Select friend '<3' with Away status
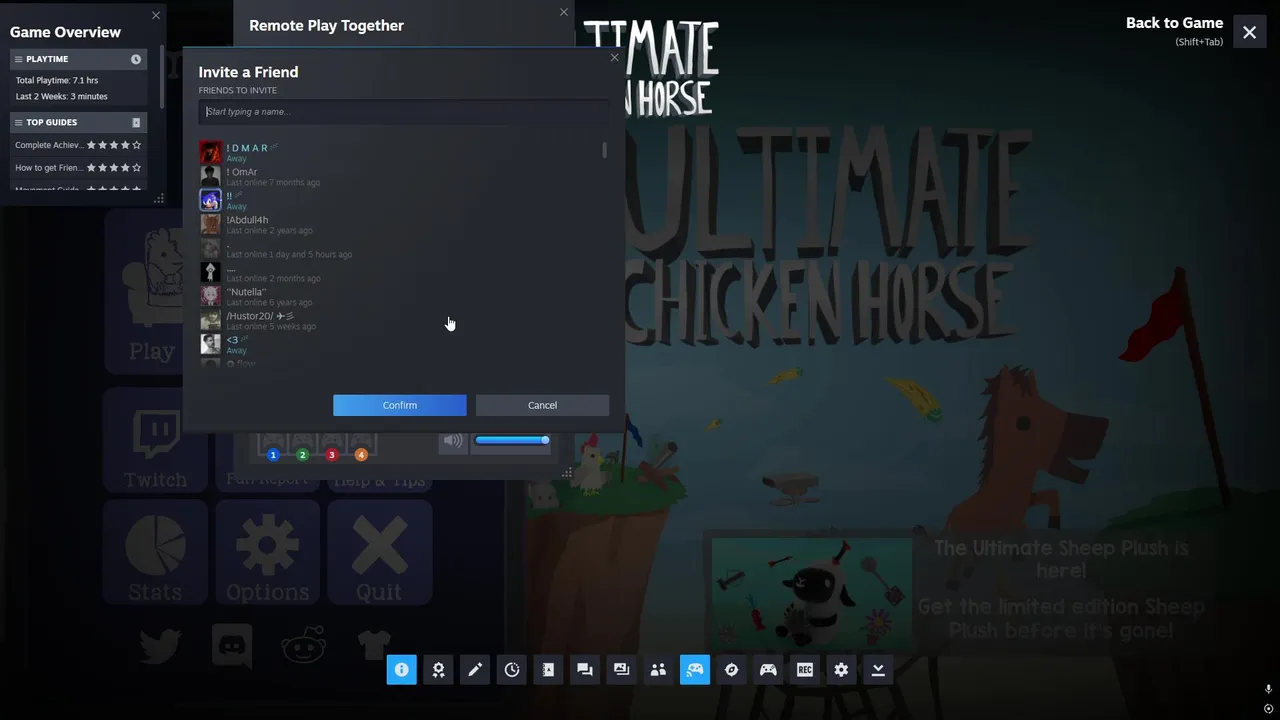 click(x=400, y=344)
